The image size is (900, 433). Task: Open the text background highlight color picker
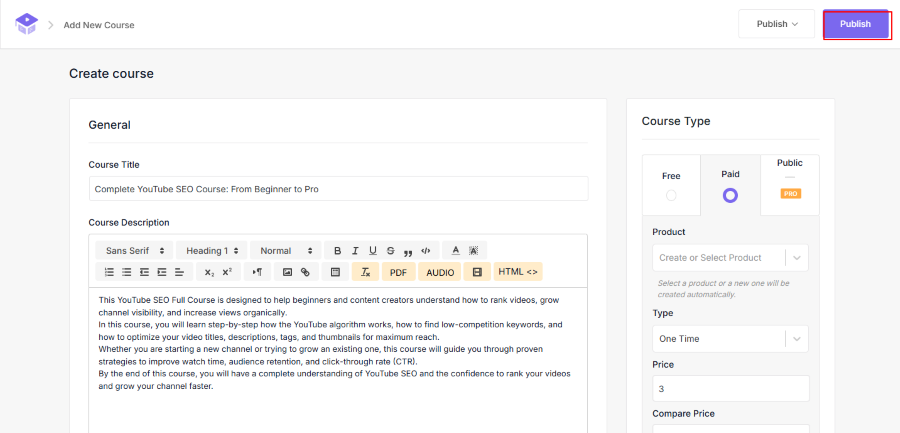pos(474,251)
